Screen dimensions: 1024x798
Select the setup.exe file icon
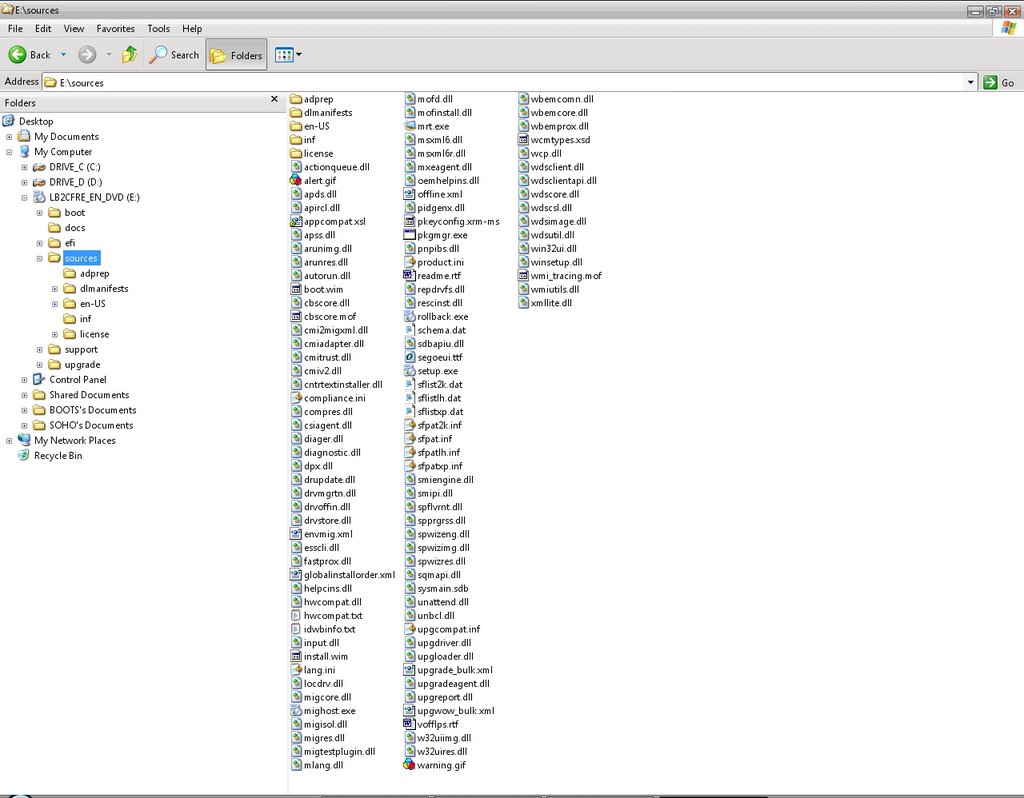(x=409, y=371)
